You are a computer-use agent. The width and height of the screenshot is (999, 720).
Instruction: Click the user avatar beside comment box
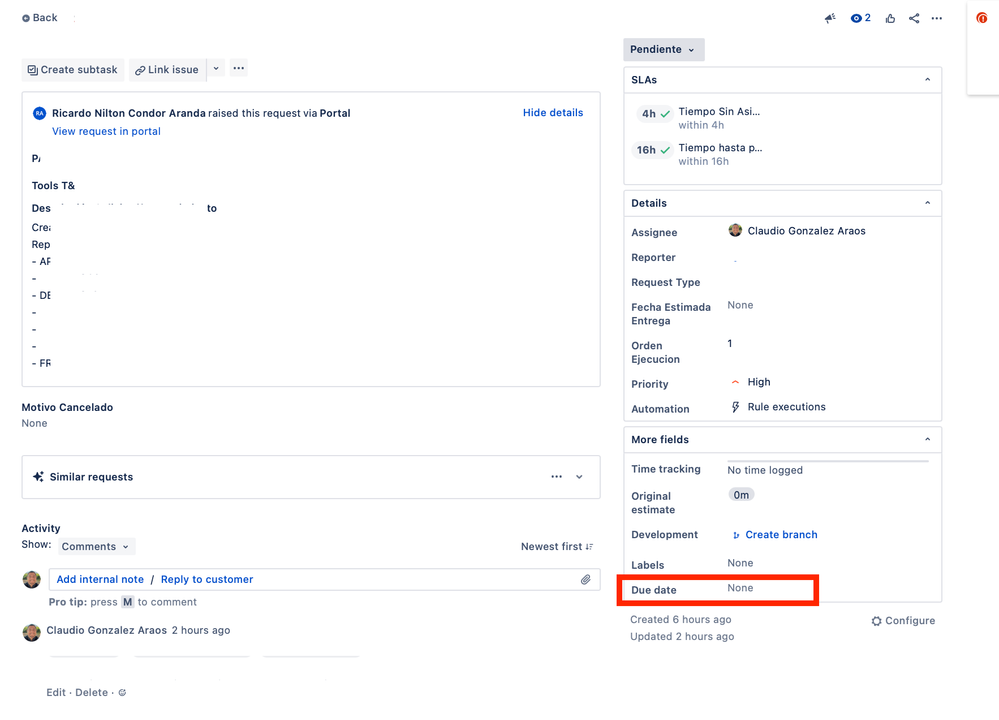[x=31, y=579]
